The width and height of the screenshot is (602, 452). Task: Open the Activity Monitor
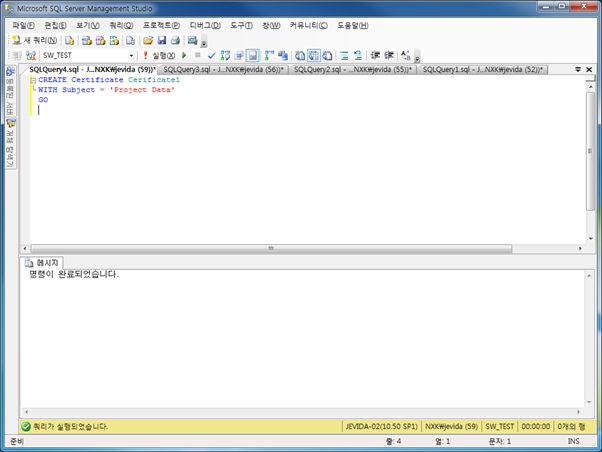point(192,40)
